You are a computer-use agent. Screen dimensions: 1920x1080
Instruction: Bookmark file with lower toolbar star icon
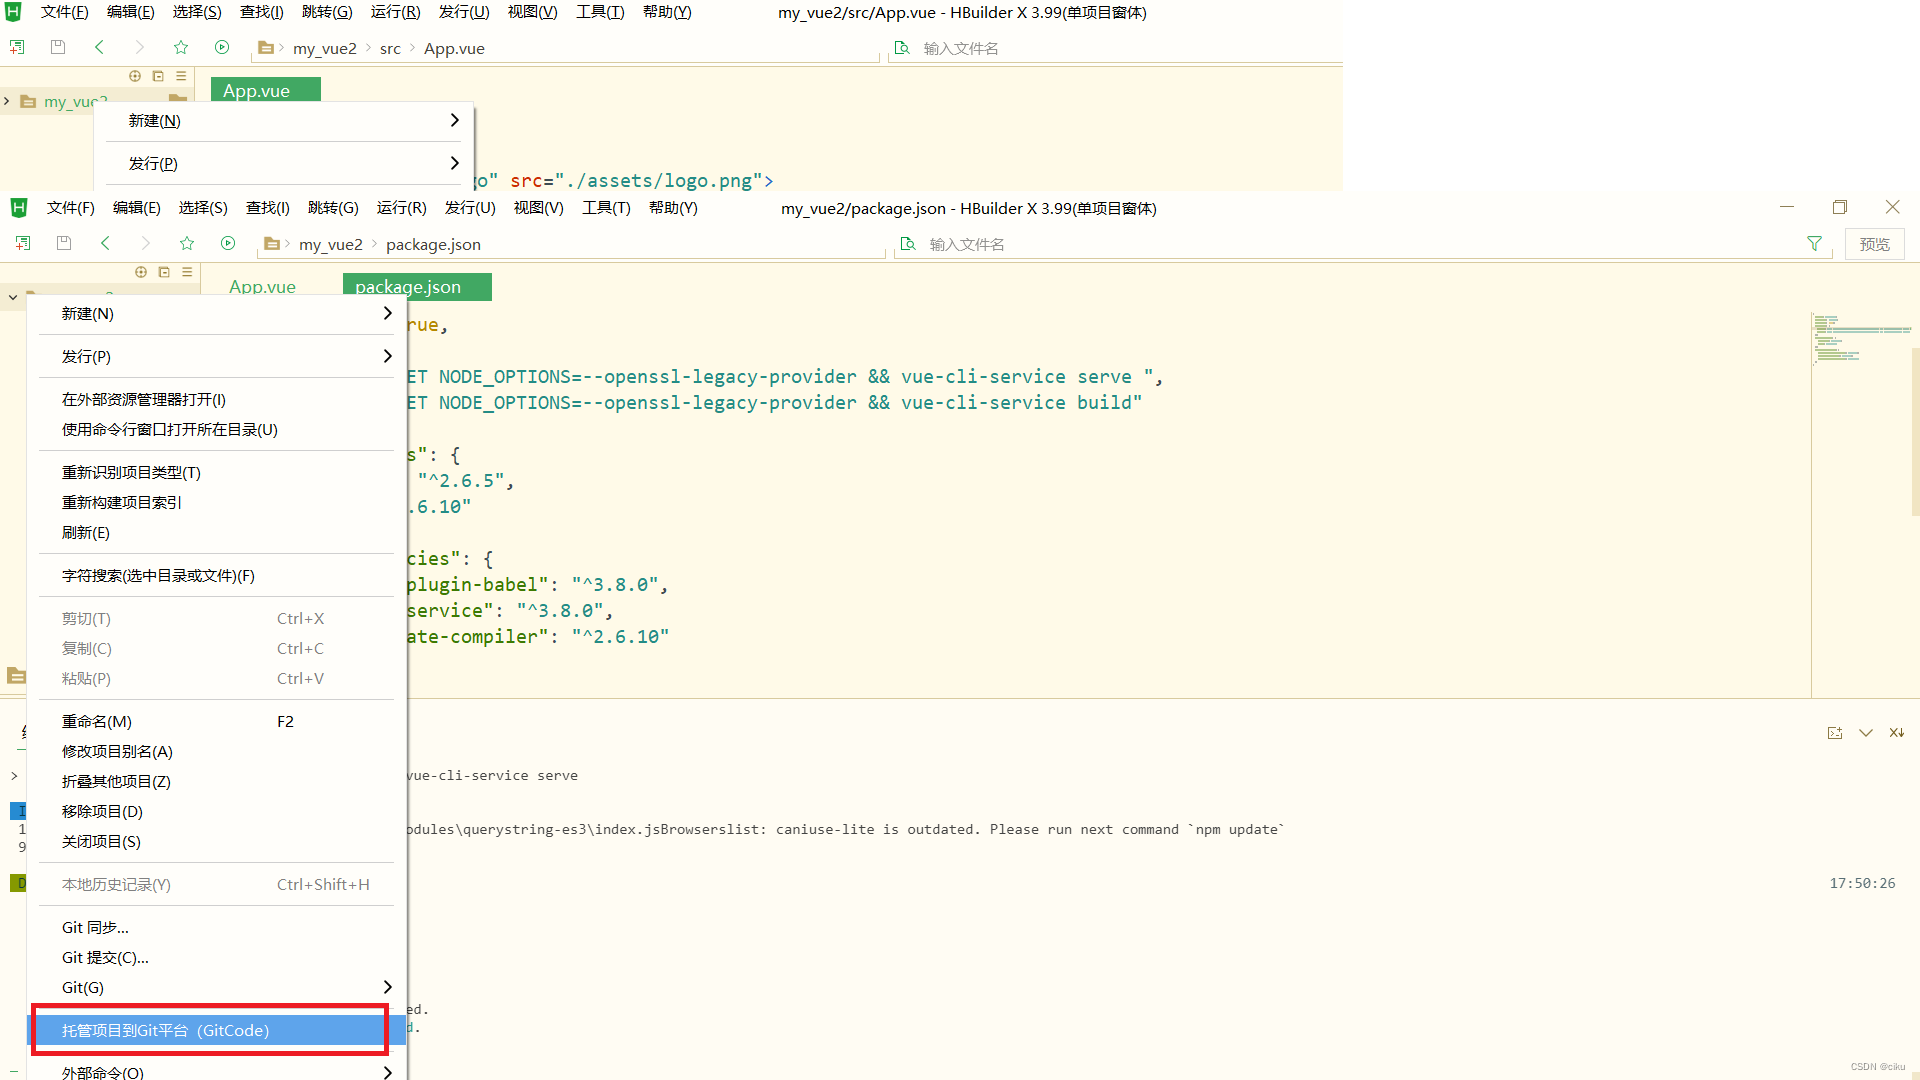tap(187, 243)
